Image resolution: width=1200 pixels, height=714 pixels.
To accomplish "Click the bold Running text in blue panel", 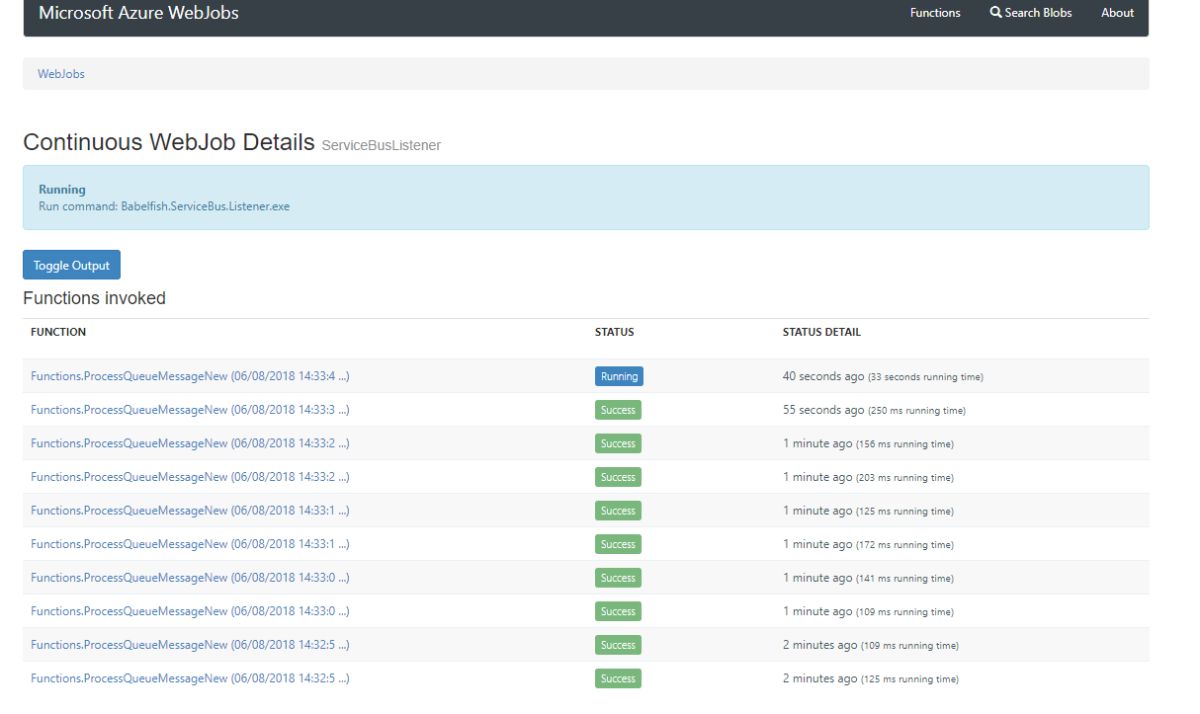I will pyautogui.click(x=62, y=188).
